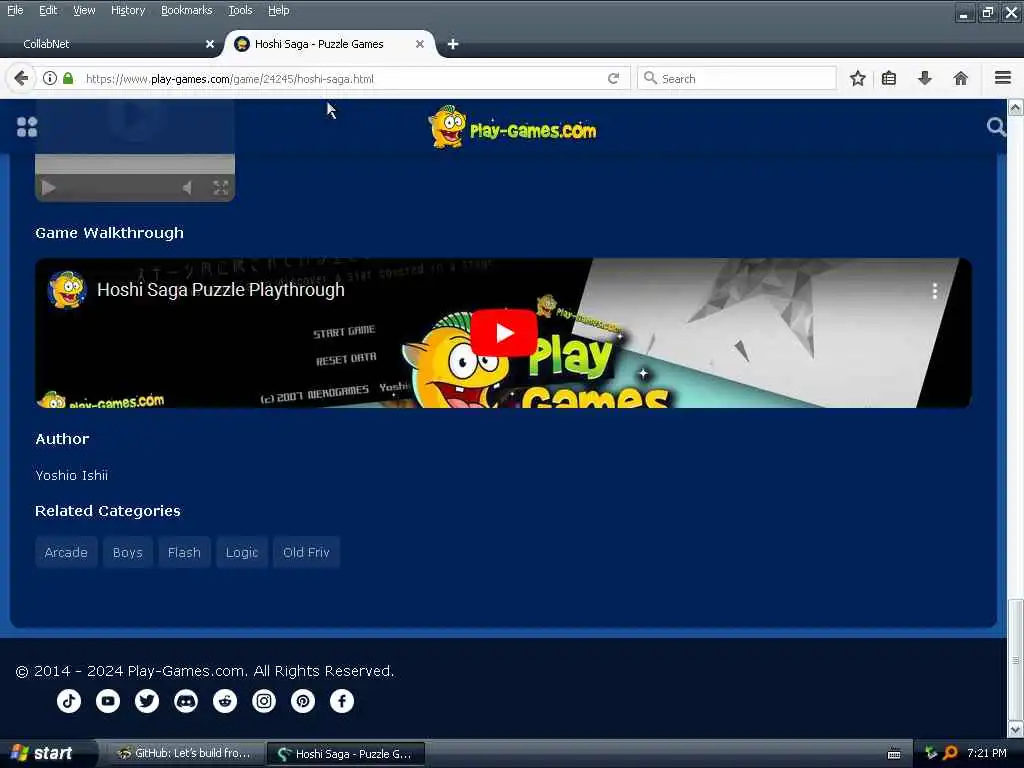
Task: Click the vertical scrollbar thumb
Action: pyautogui.click(x=1016, y=658)
